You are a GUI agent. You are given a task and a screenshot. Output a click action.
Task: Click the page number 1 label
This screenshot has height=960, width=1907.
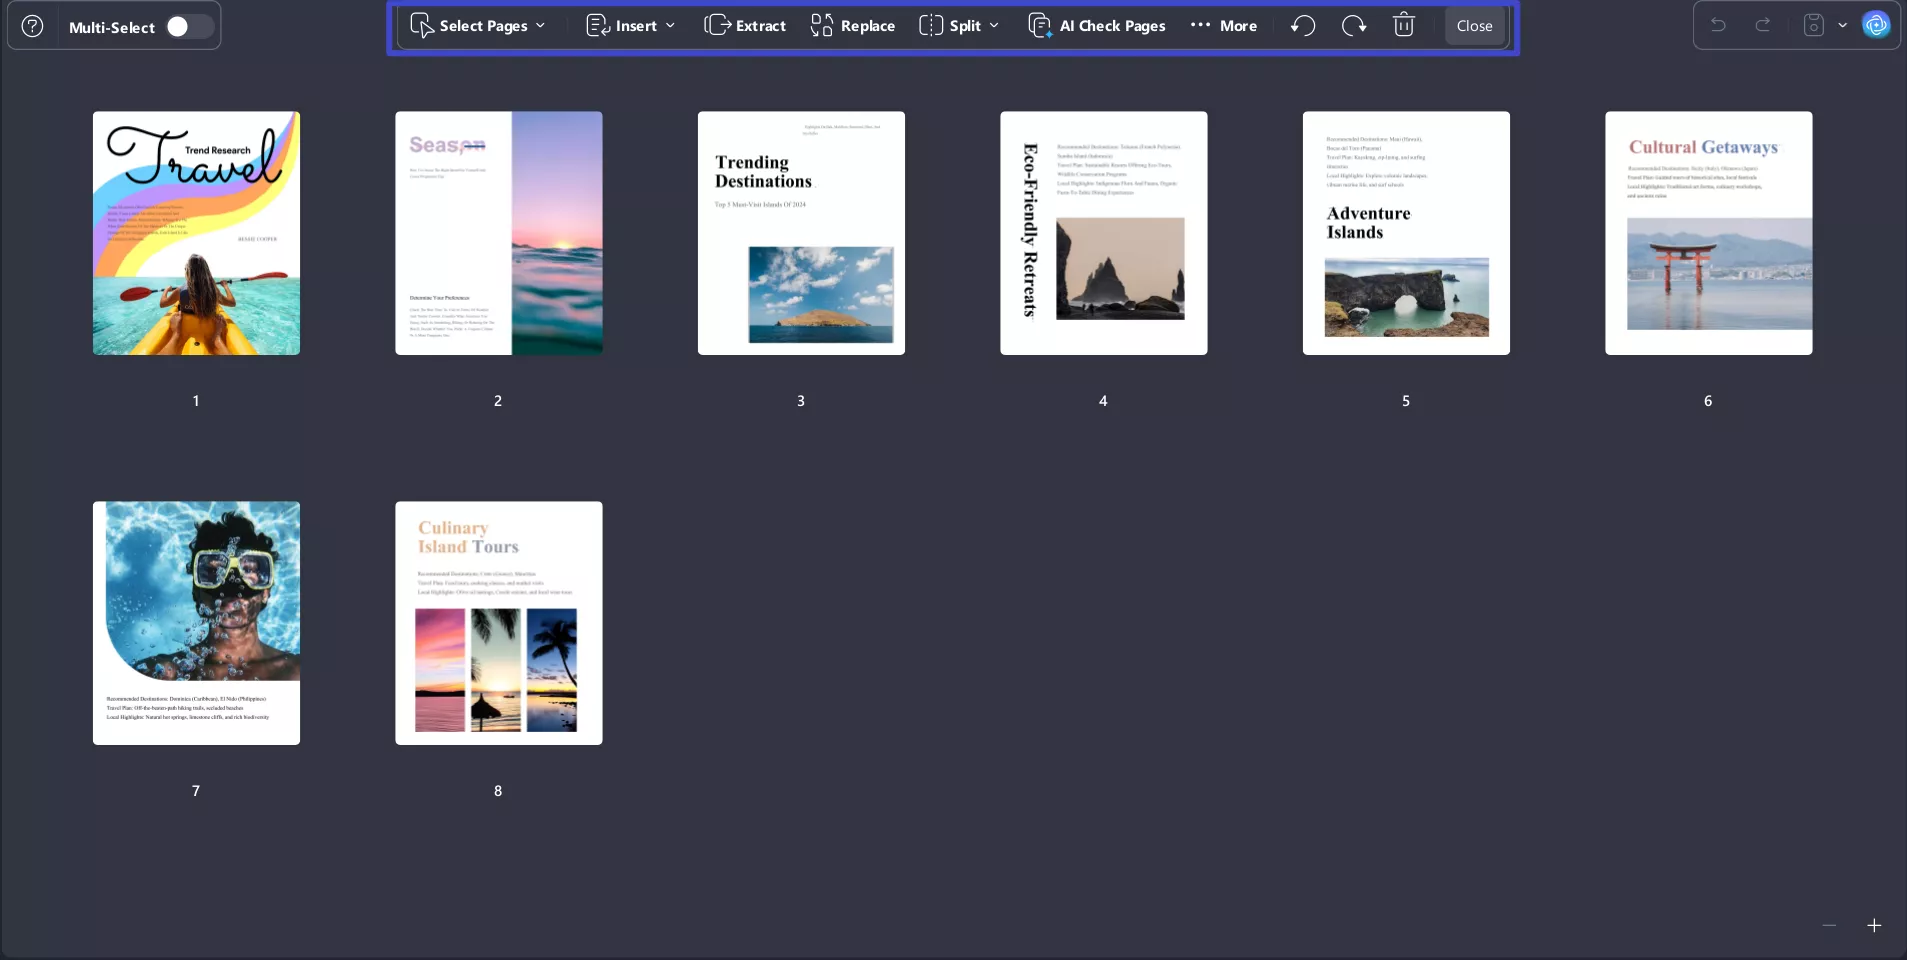(196, 401)
